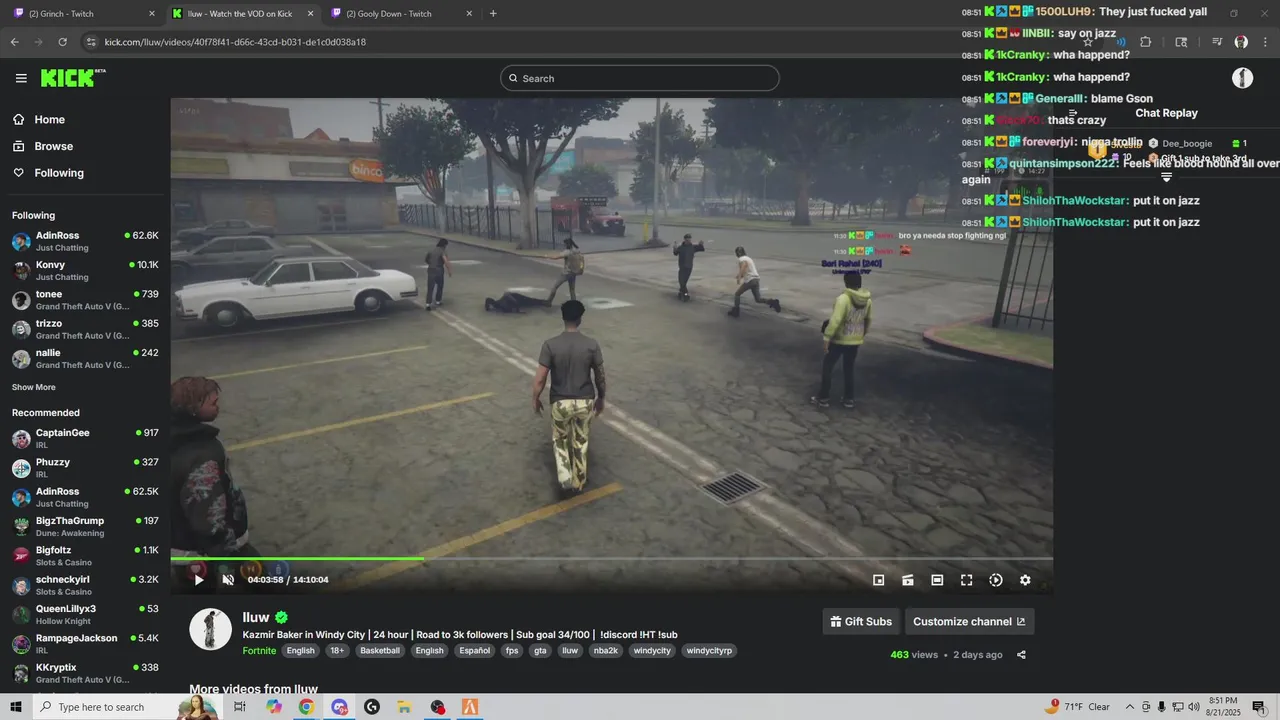The height and width of the screenshot is (720, 1280).
Task: Go back with the browser back arrow
Action: [x=14, y=42]
